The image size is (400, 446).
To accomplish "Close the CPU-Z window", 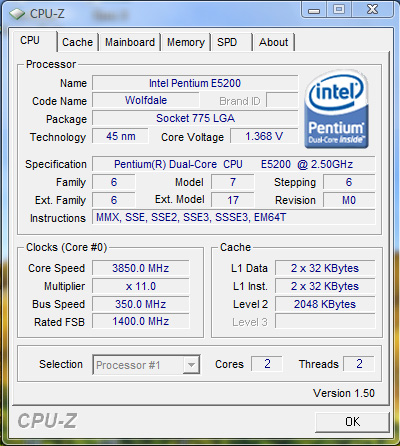I will [372, 10].
